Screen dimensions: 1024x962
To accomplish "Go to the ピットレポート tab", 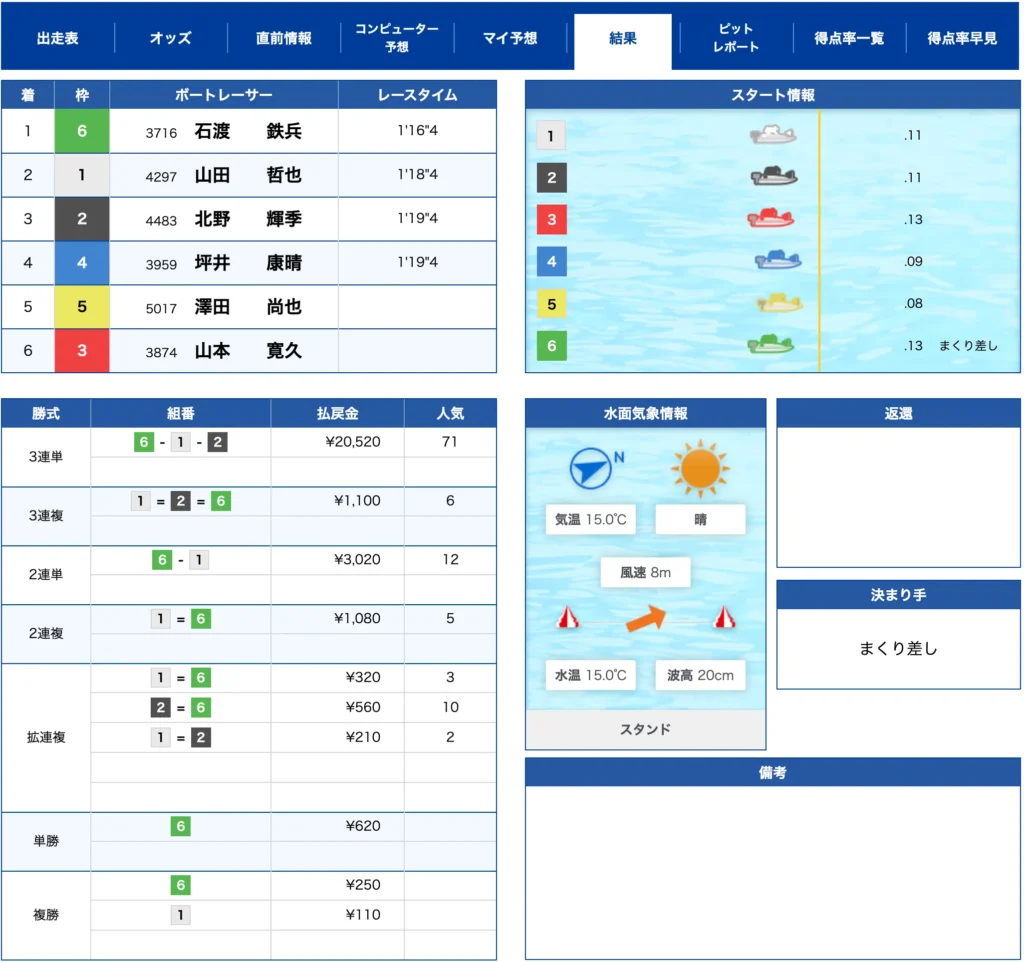I will coord(736,38).
